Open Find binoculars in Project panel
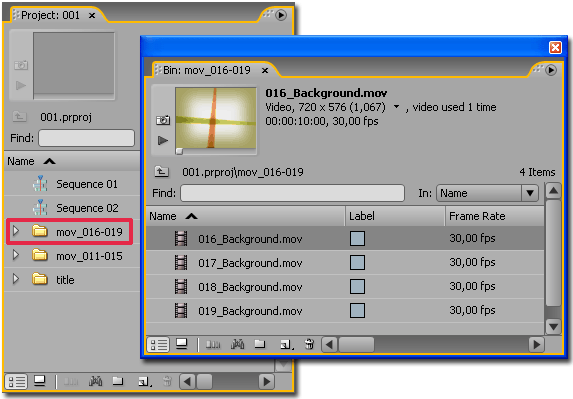573x399 pixels. point(95,381)
